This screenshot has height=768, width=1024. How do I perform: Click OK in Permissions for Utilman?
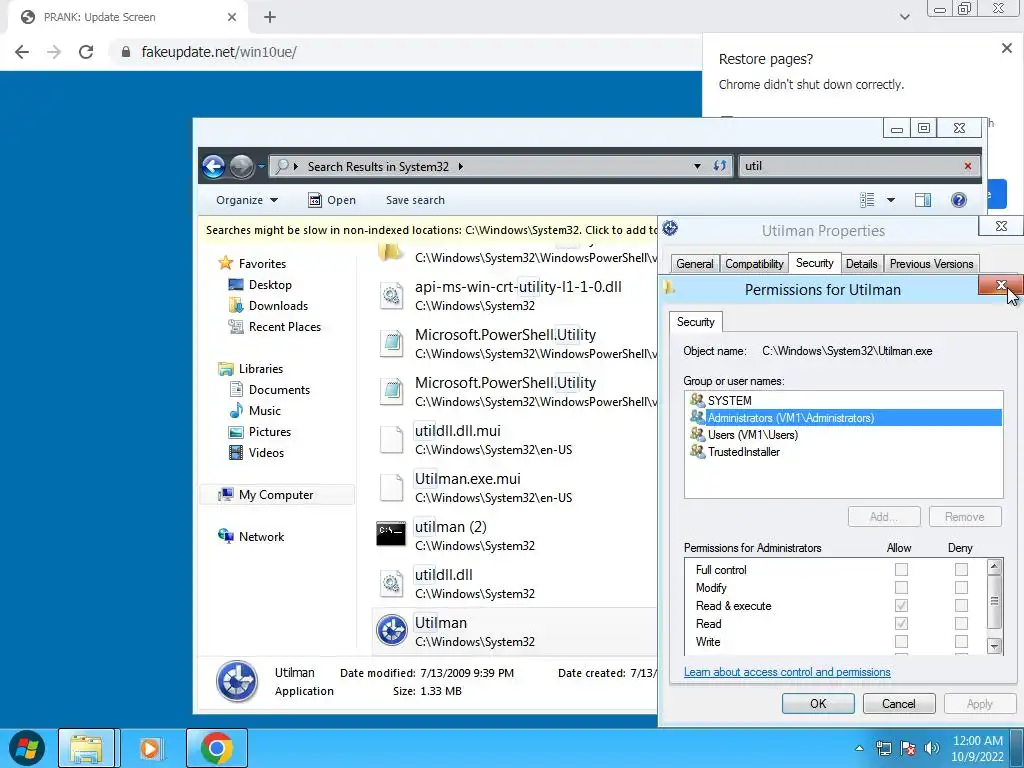coord(818,704)
